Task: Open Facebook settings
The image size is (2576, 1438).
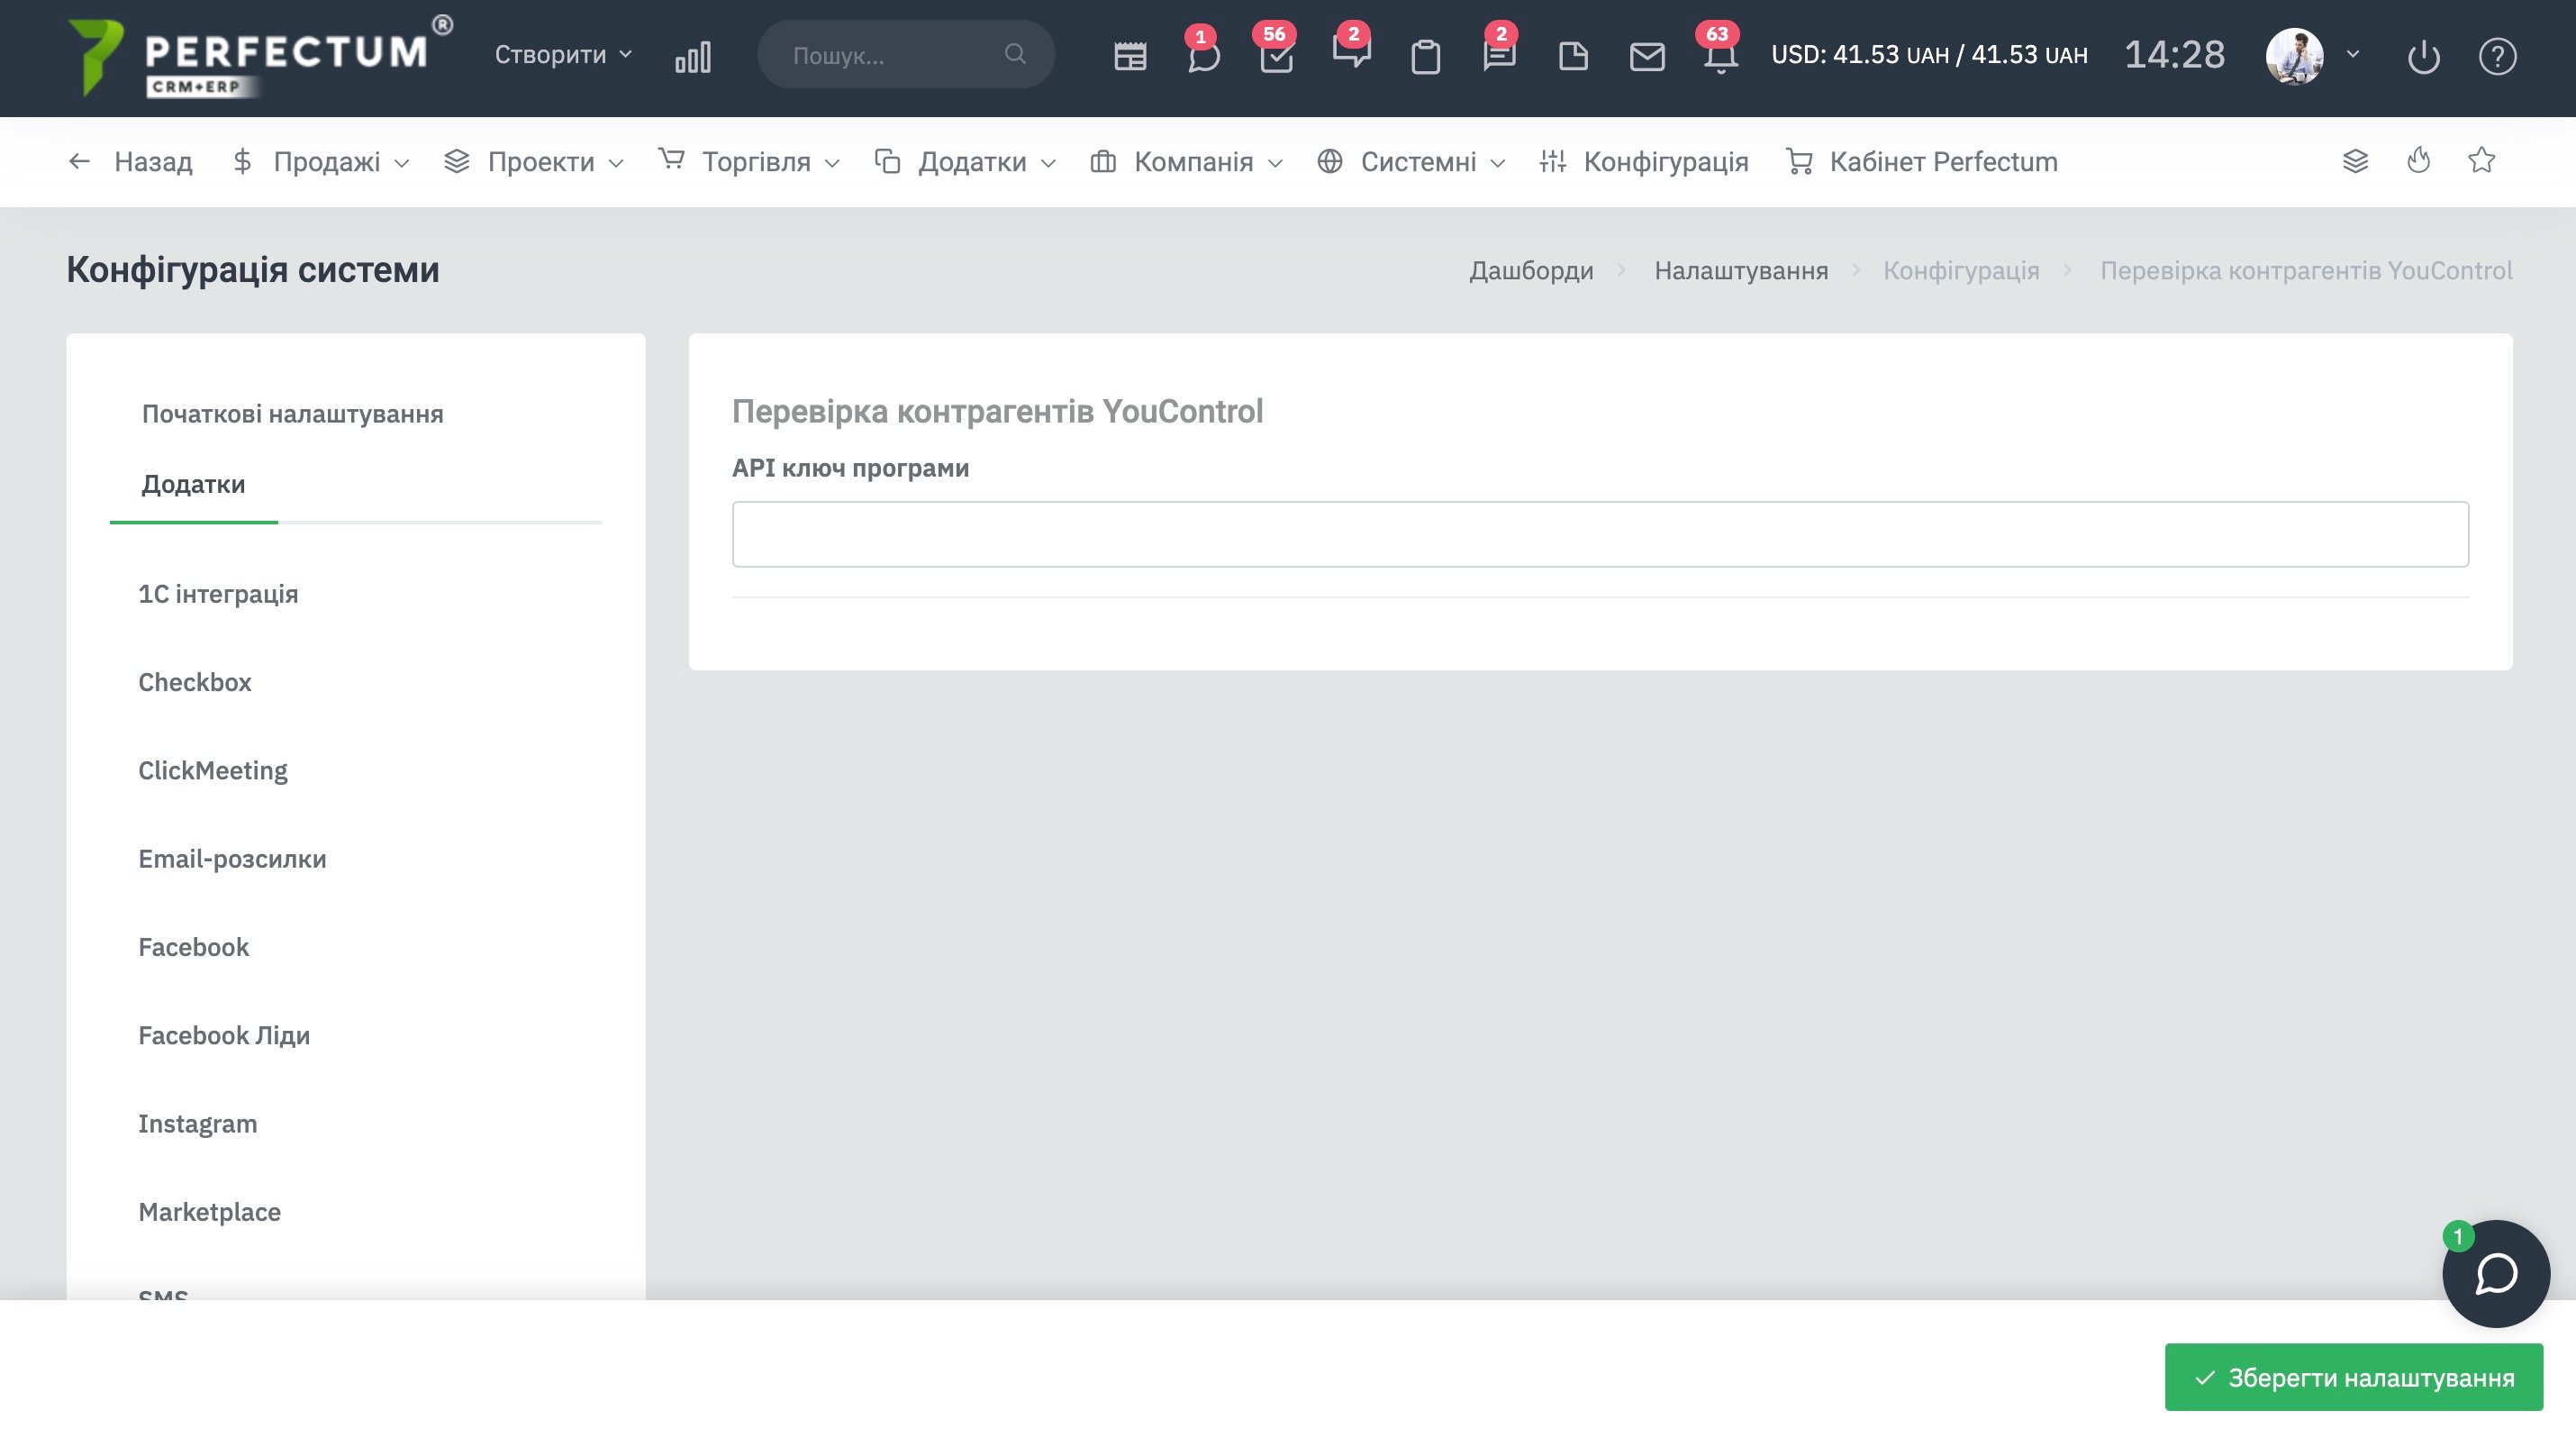Action: click(x=193, y=947)
